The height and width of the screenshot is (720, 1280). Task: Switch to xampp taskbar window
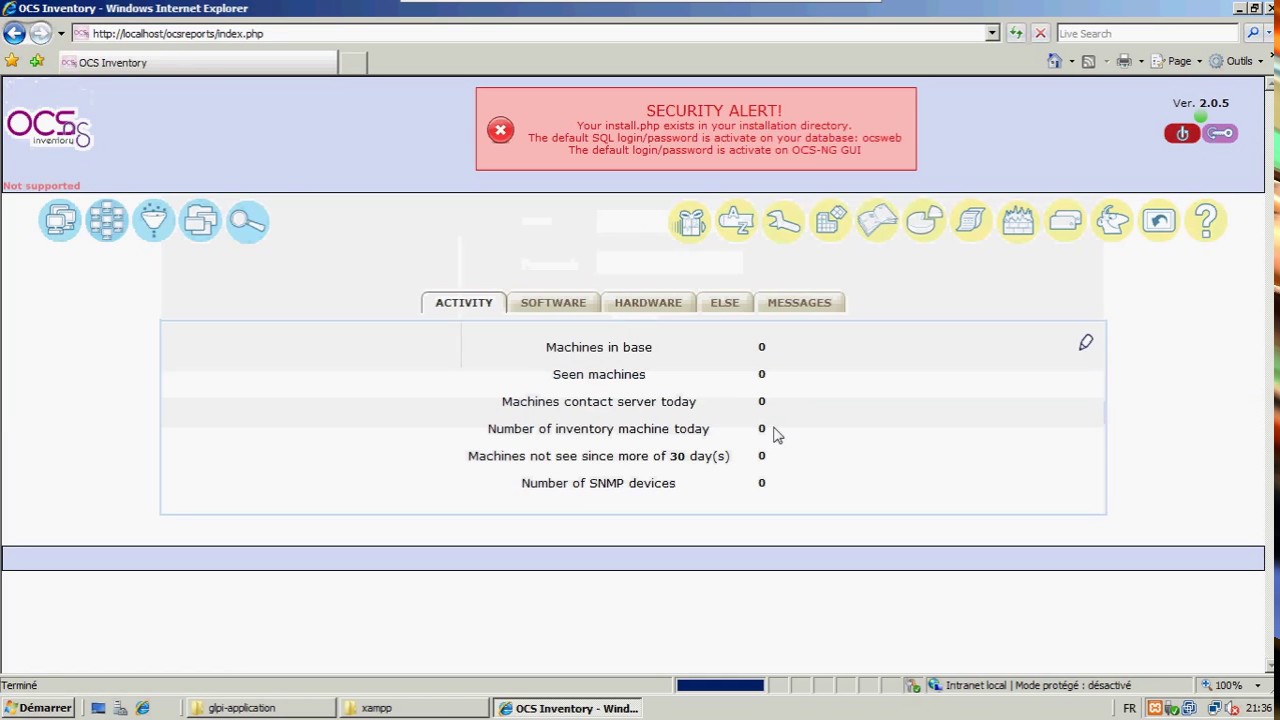[x=413, y=708]
